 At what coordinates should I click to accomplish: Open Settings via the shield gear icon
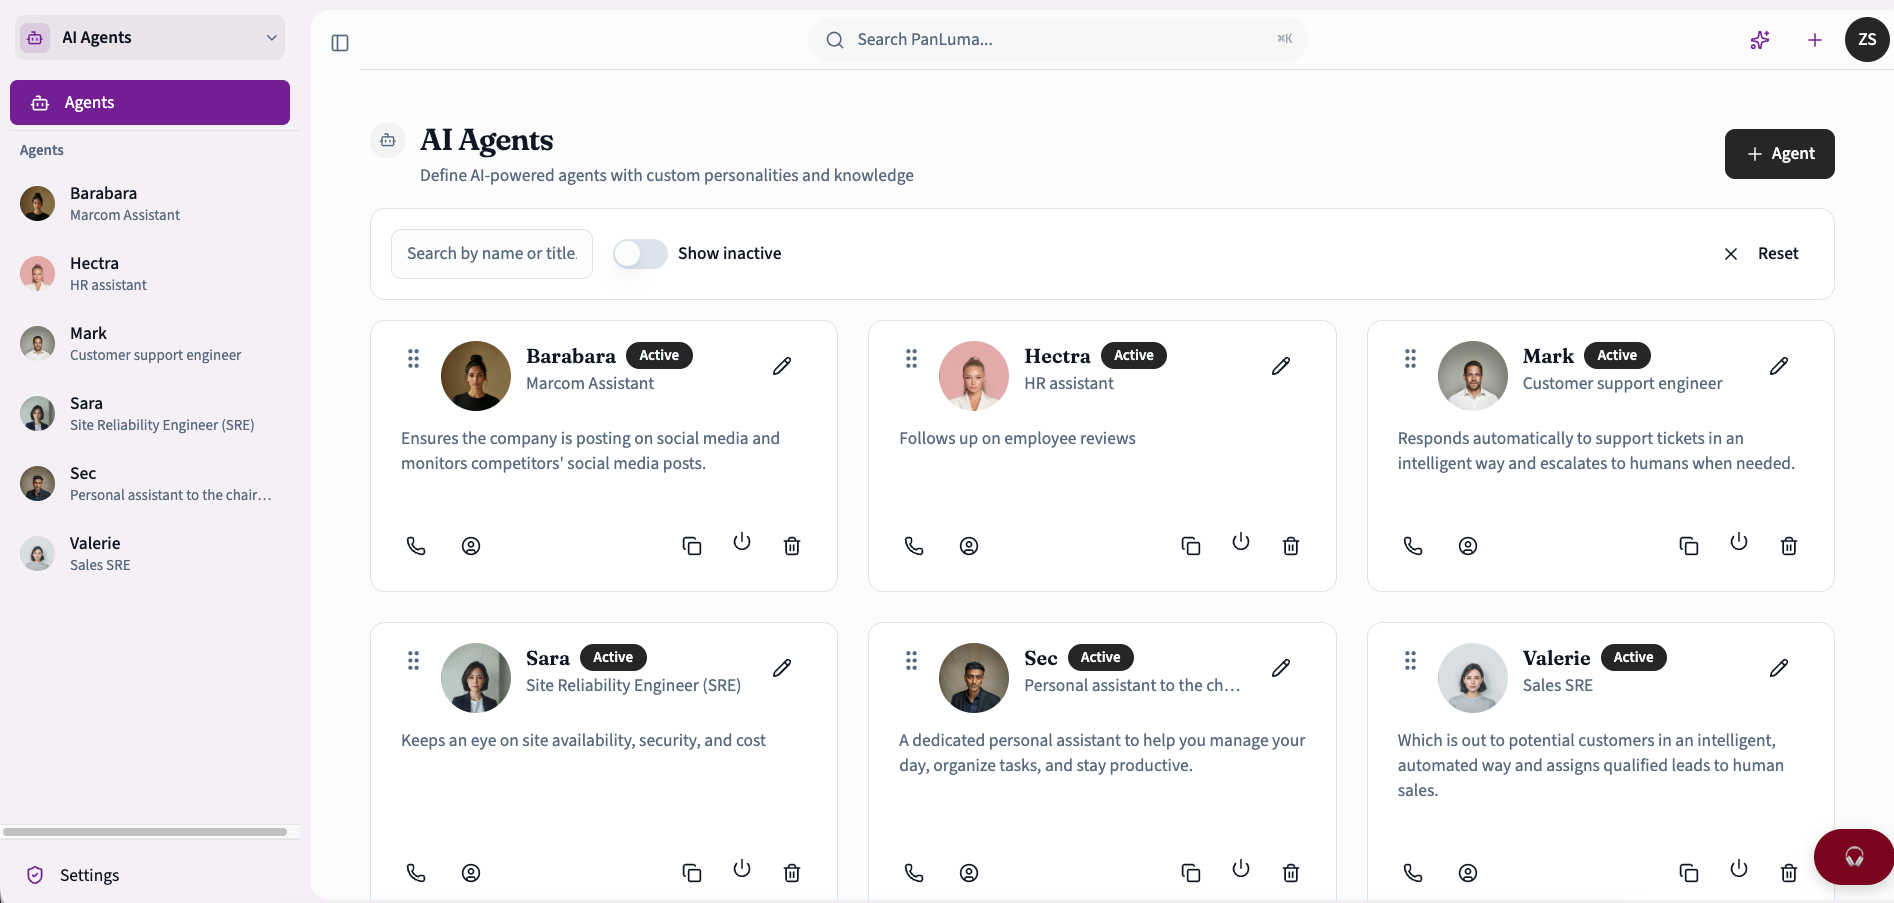[34, 874]
